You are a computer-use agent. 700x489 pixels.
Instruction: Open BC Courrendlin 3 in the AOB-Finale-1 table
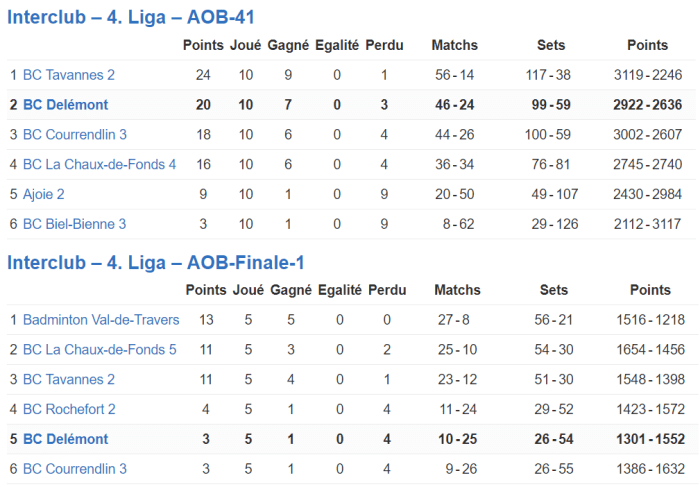[x=75, y=469]
